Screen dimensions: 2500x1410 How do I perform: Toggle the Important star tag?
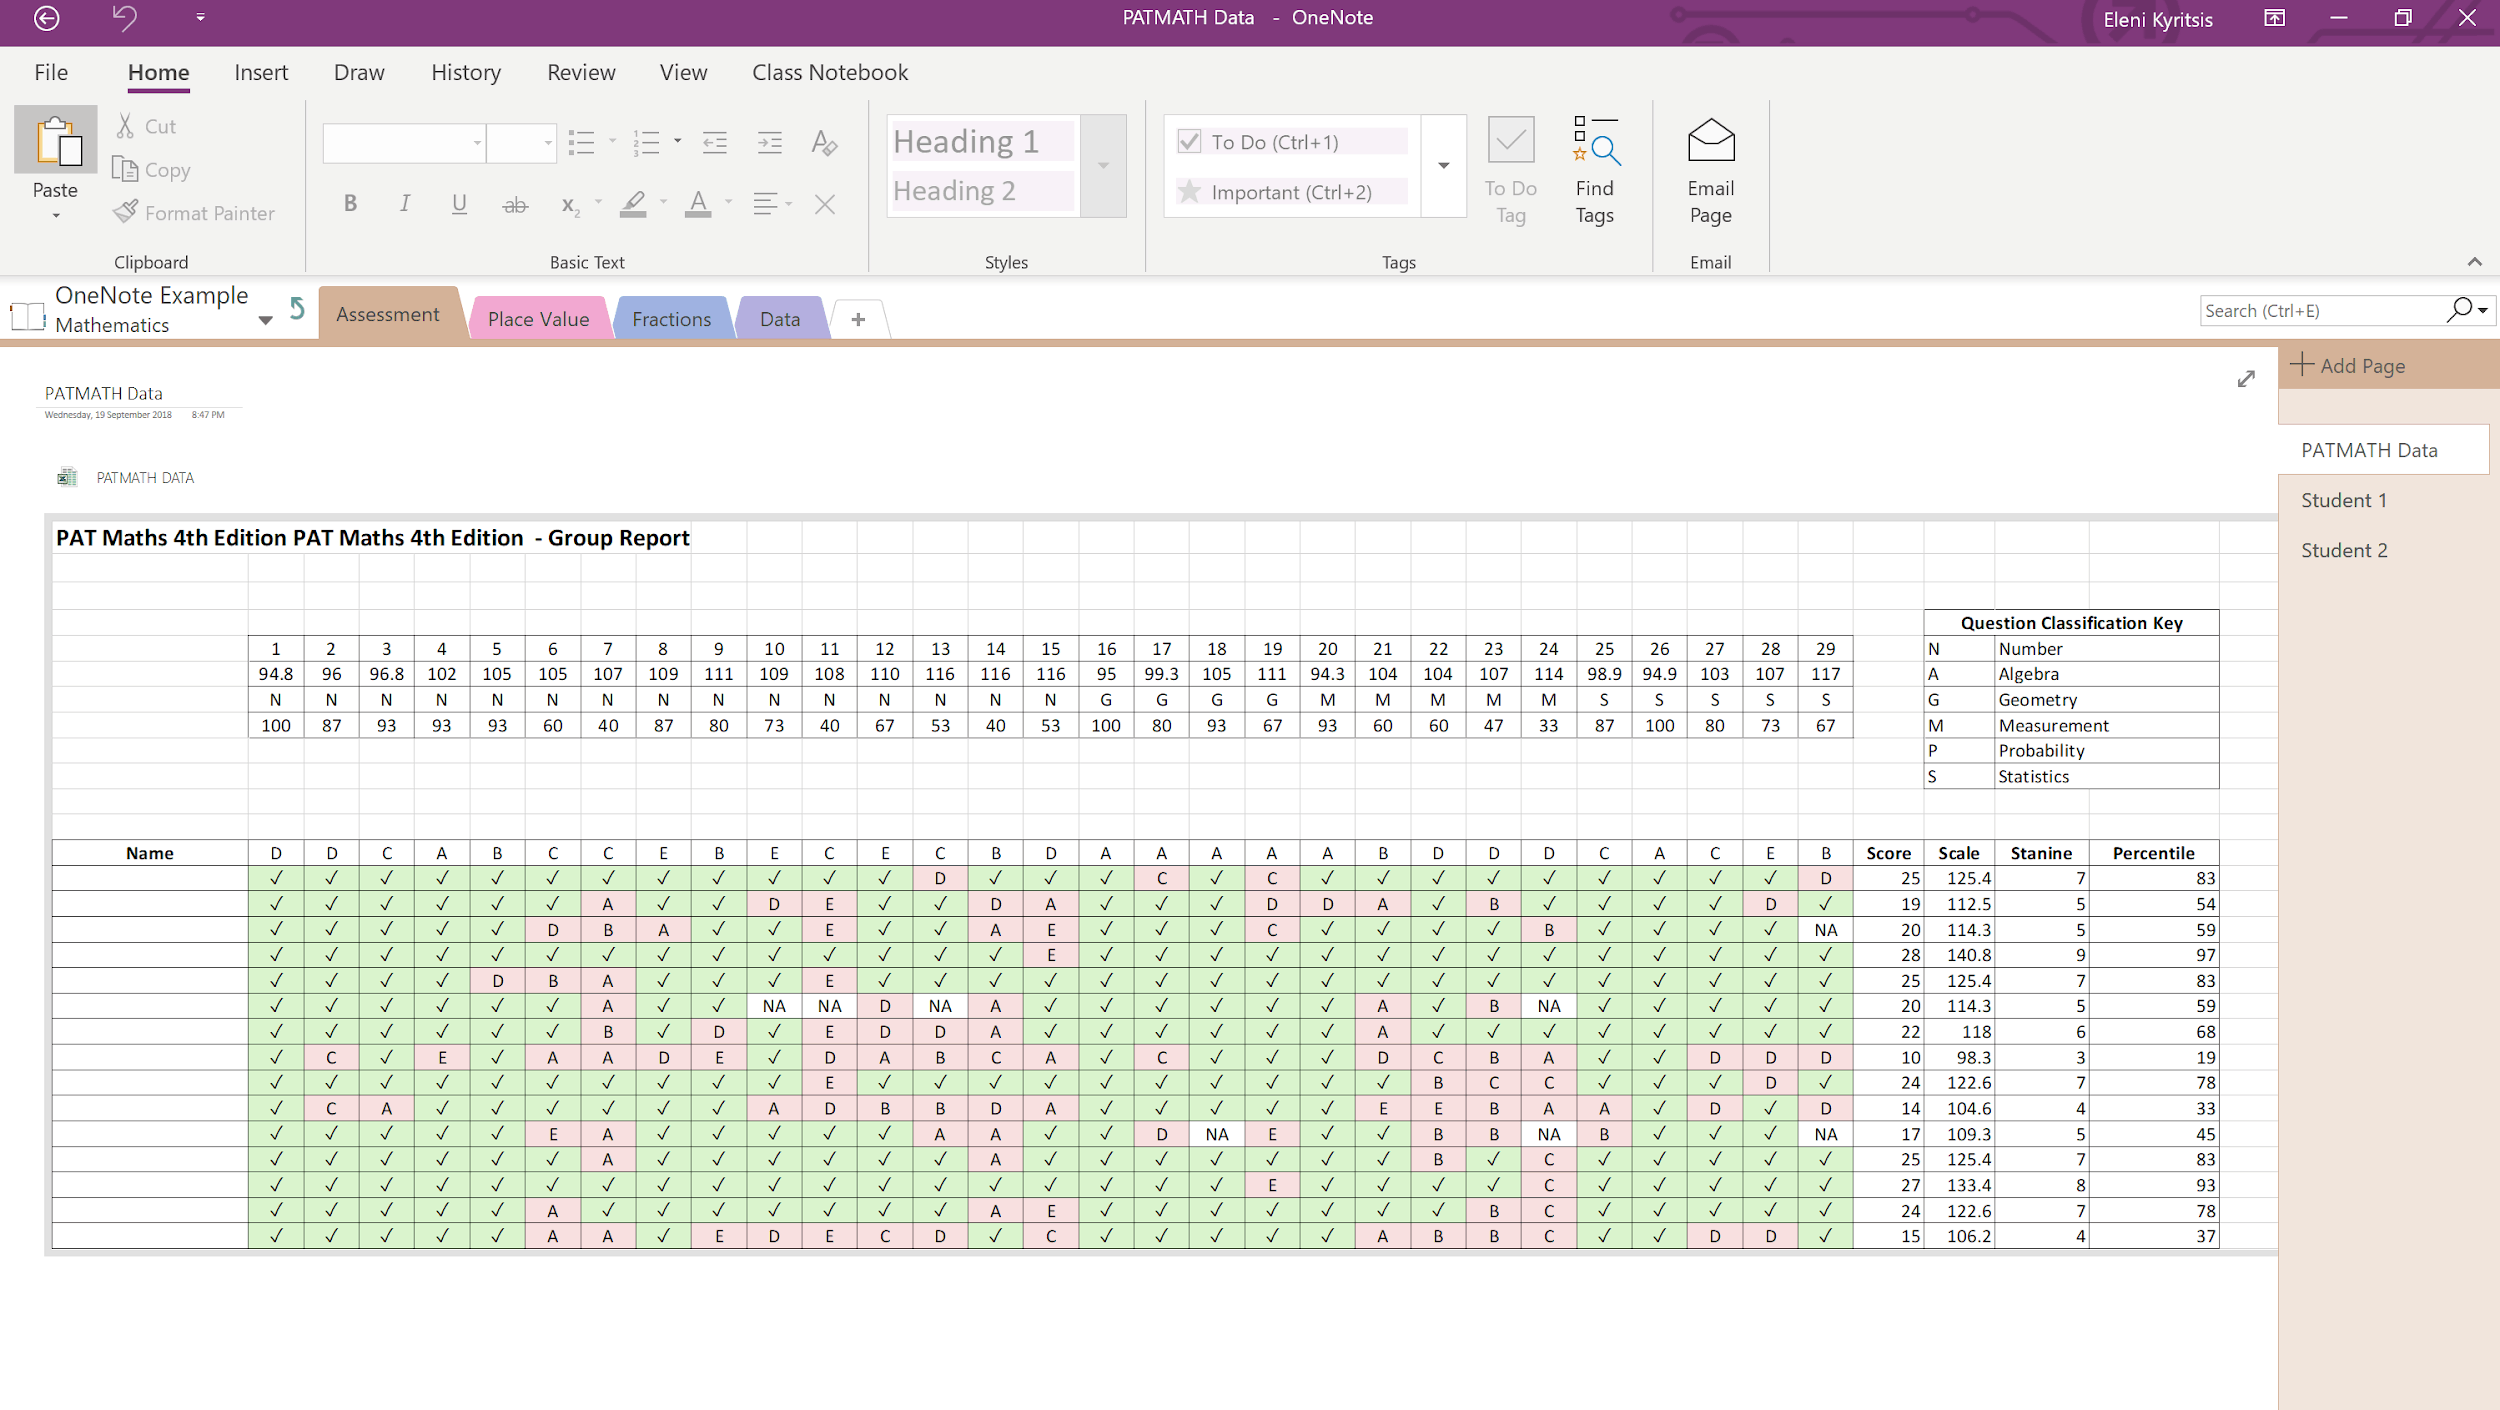(x=1189, y=192)
